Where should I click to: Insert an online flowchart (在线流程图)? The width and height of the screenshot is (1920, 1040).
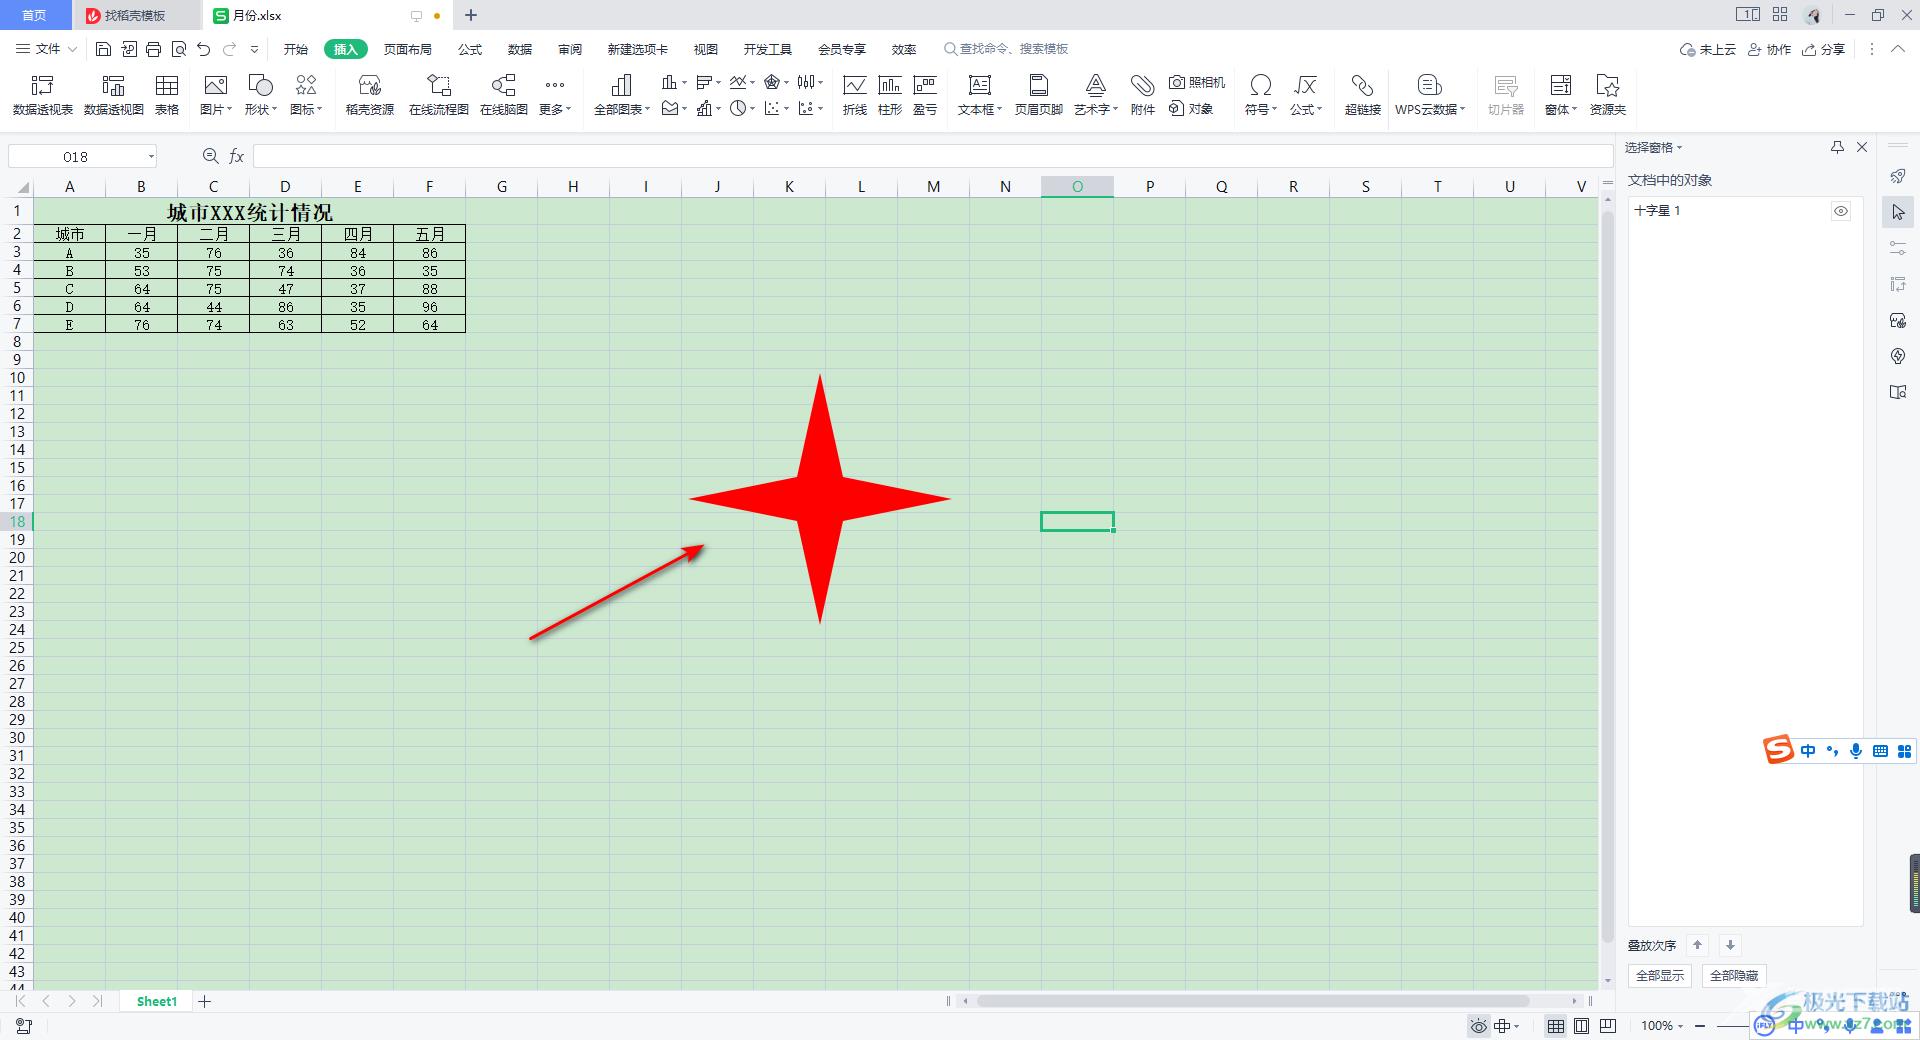439,95
